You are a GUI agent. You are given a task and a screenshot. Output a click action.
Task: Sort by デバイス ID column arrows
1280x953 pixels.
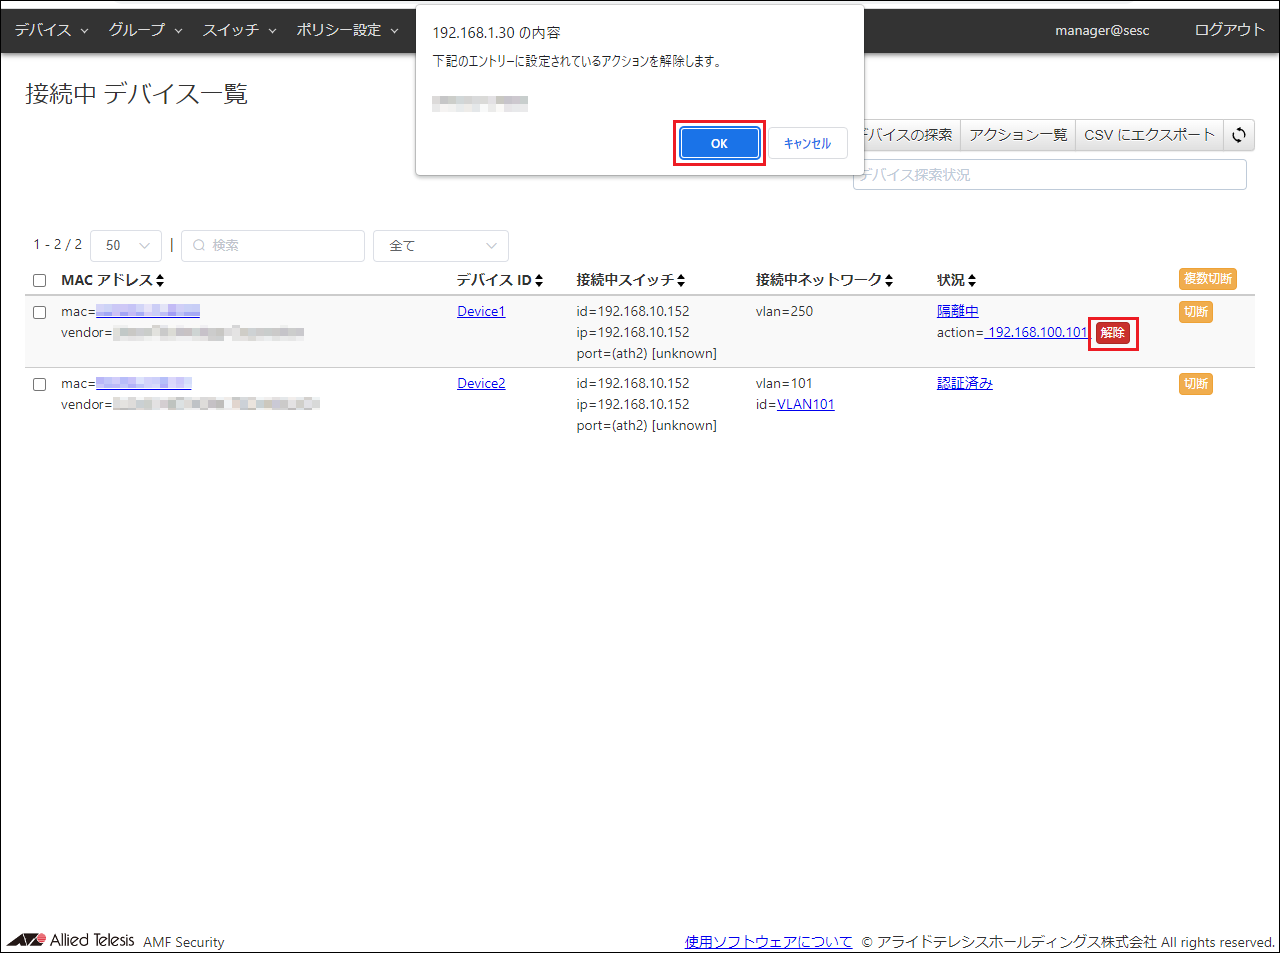click(539, 281)
